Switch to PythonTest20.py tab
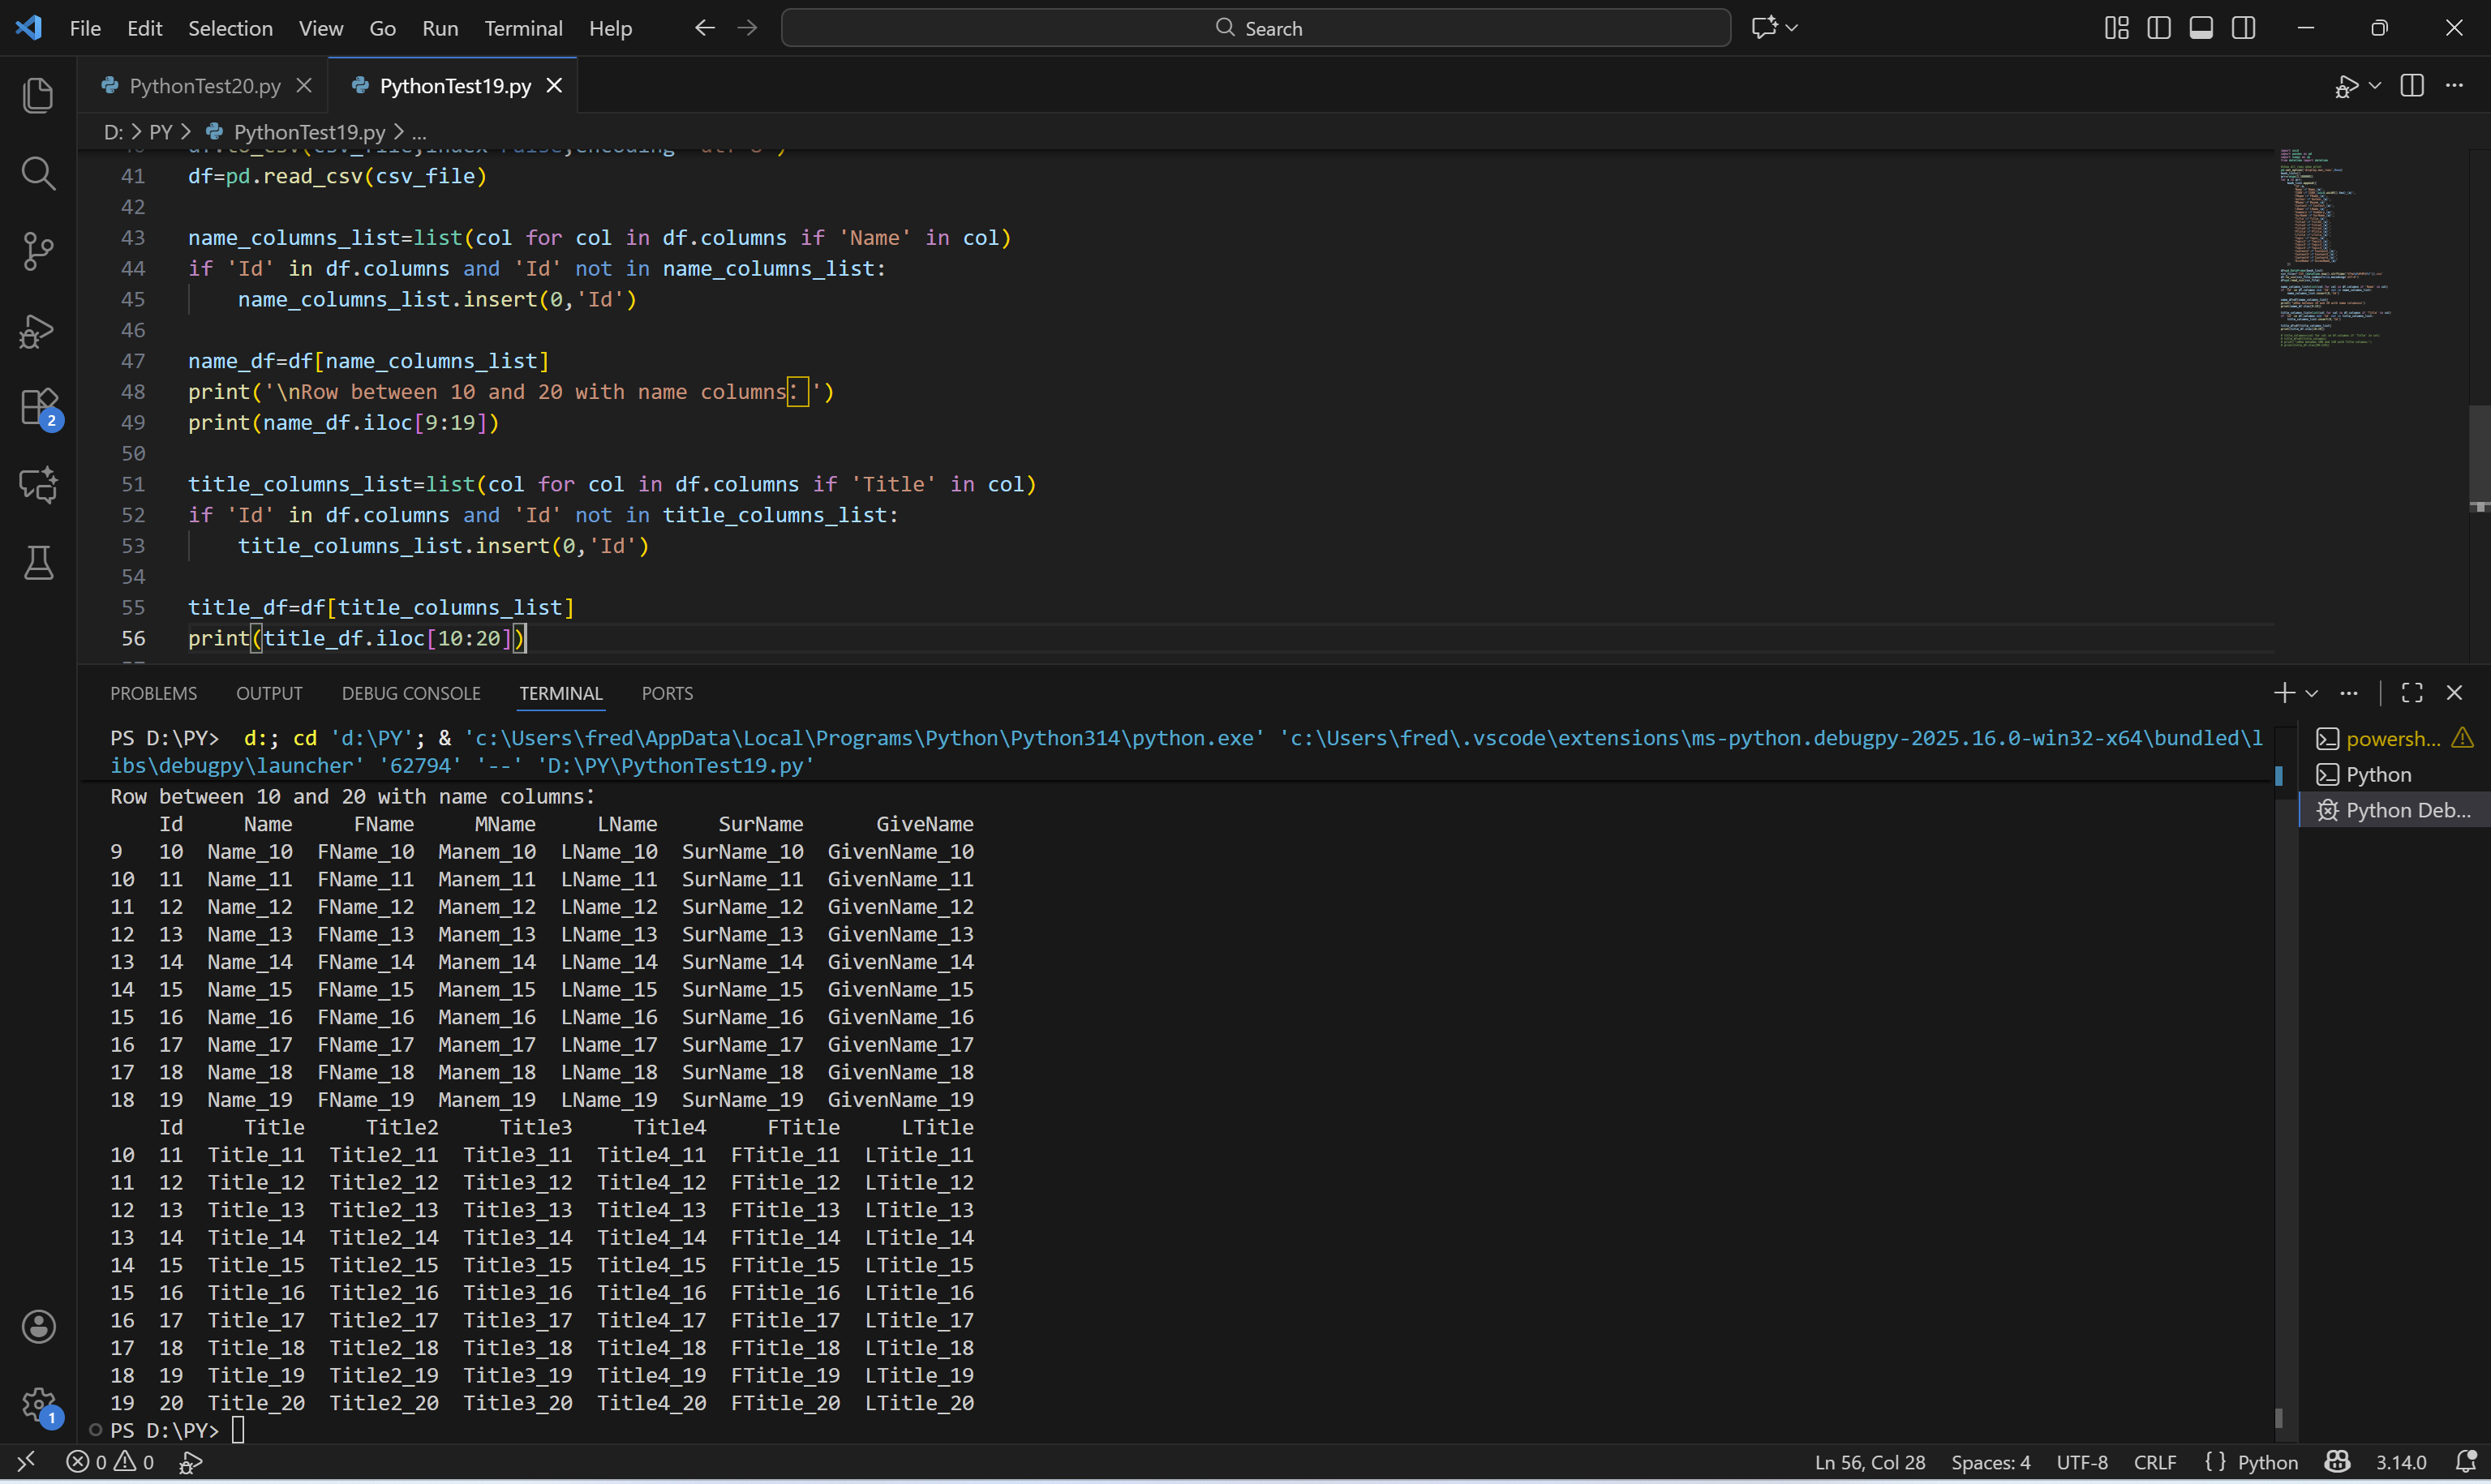Viewport: 2491px width, 1484px height. click(205, 86)
